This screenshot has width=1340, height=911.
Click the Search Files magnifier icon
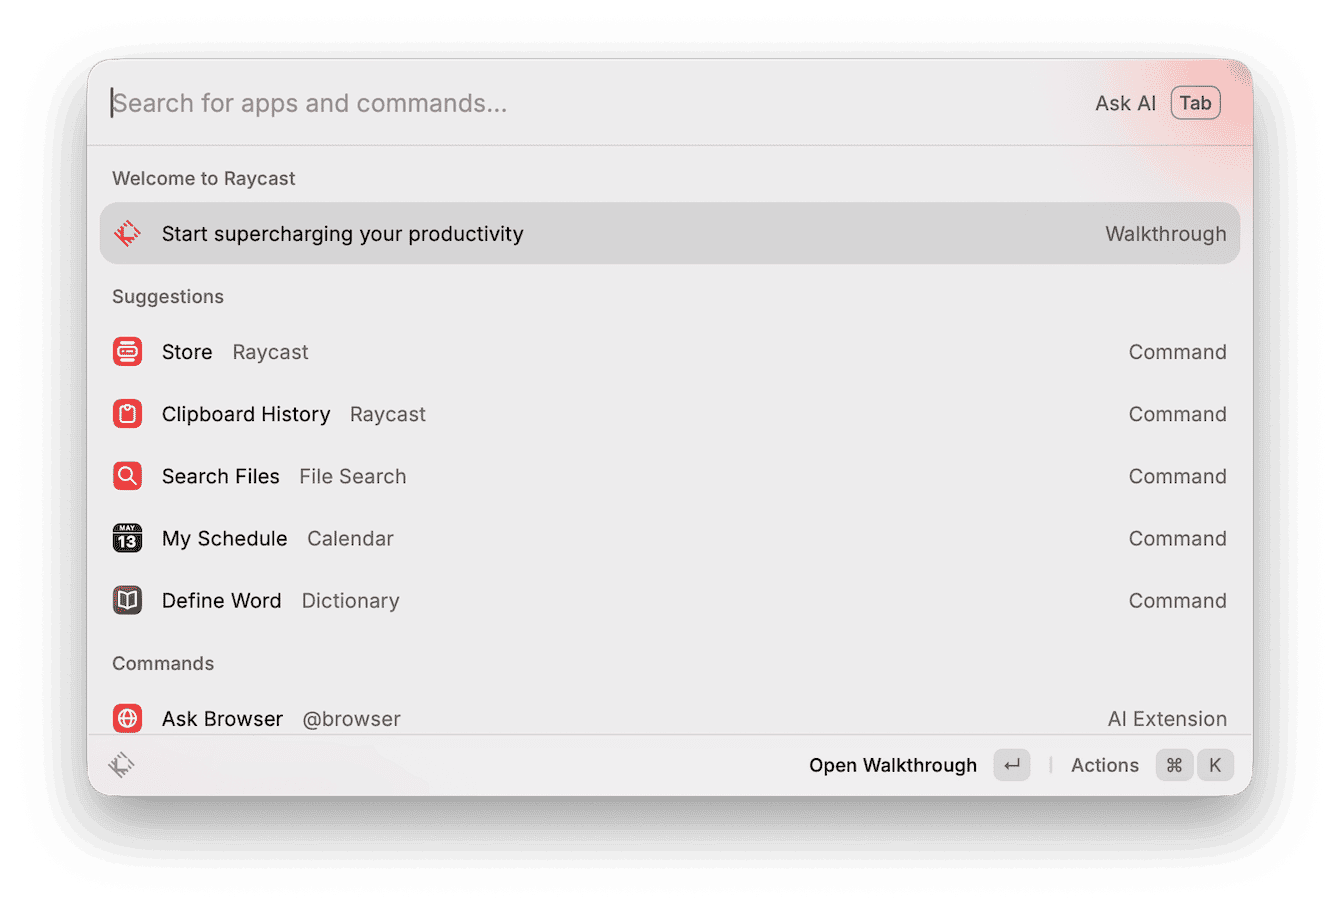(x=127, y=476)
